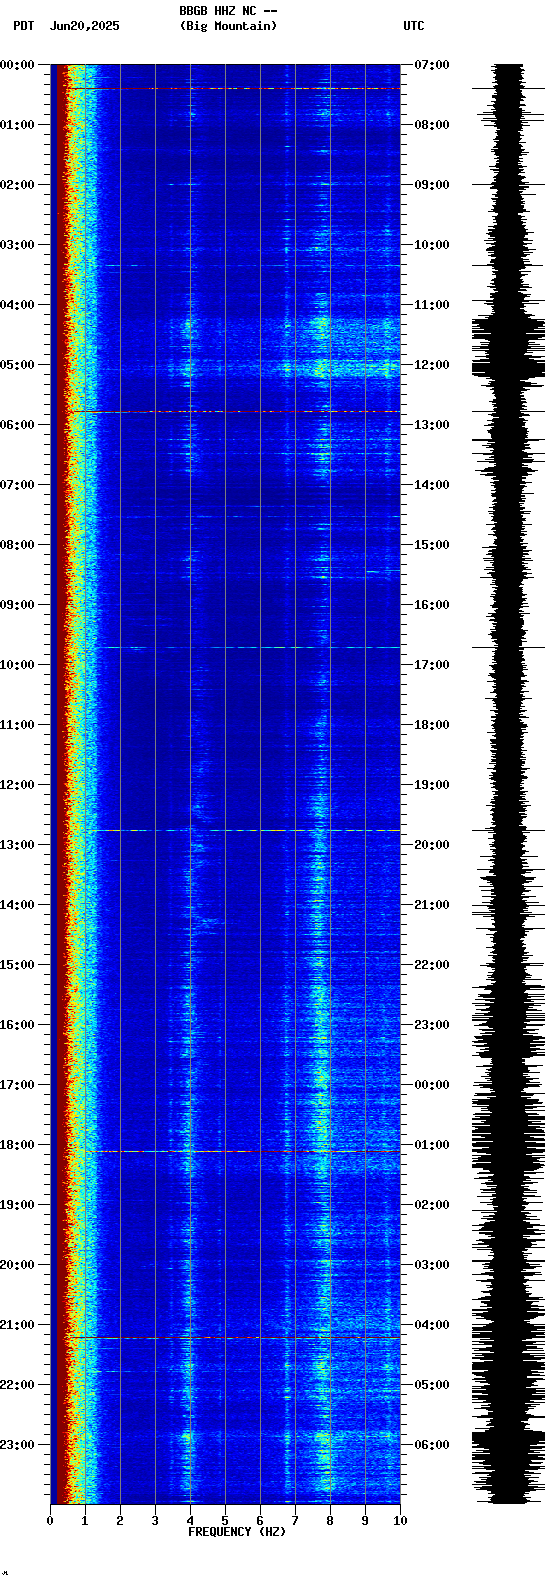Click the UTC '23:00' time label
This screenshot has width=552, height=1584.
(432, 1025)
